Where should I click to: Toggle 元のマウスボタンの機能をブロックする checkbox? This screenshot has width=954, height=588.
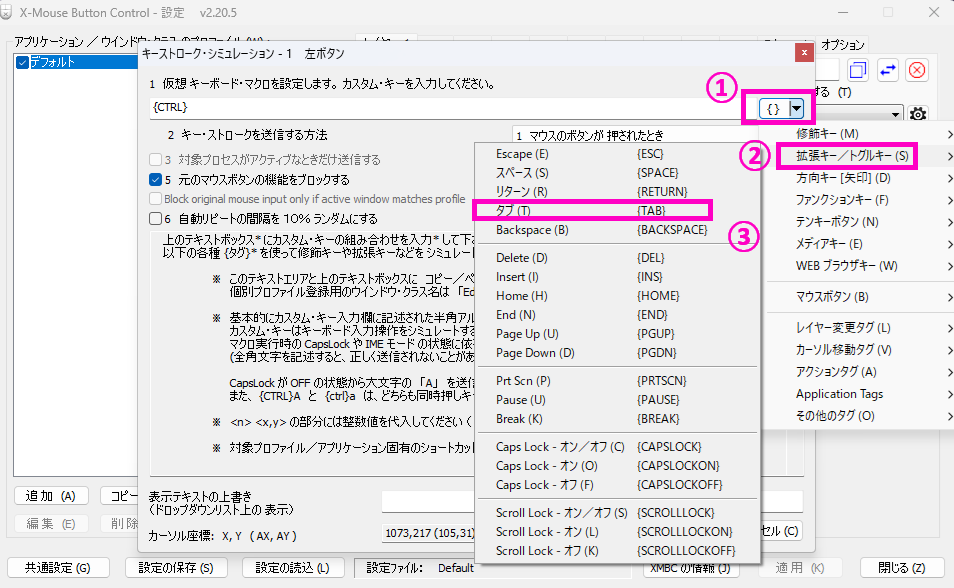(x=155, y=180)
